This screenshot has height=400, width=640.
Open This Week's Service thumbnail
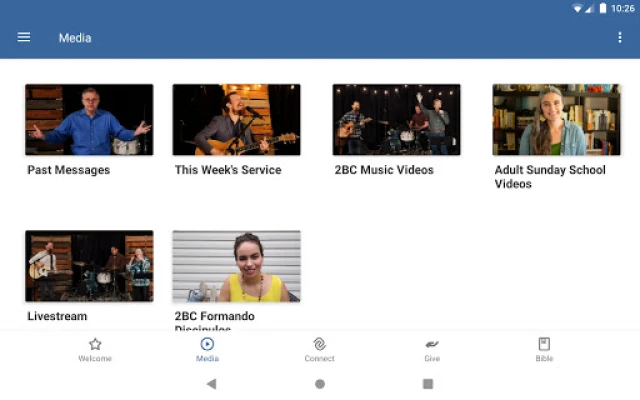(236, 119)
